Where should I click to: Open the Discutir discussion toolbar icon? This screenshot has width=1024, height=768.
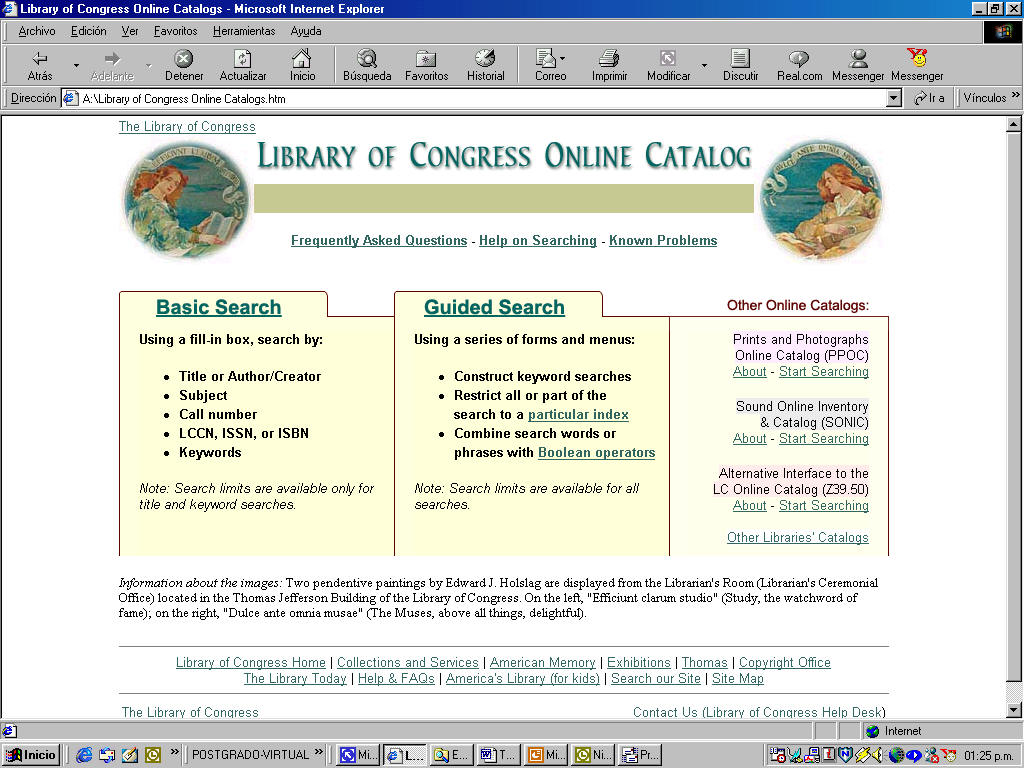740,65
